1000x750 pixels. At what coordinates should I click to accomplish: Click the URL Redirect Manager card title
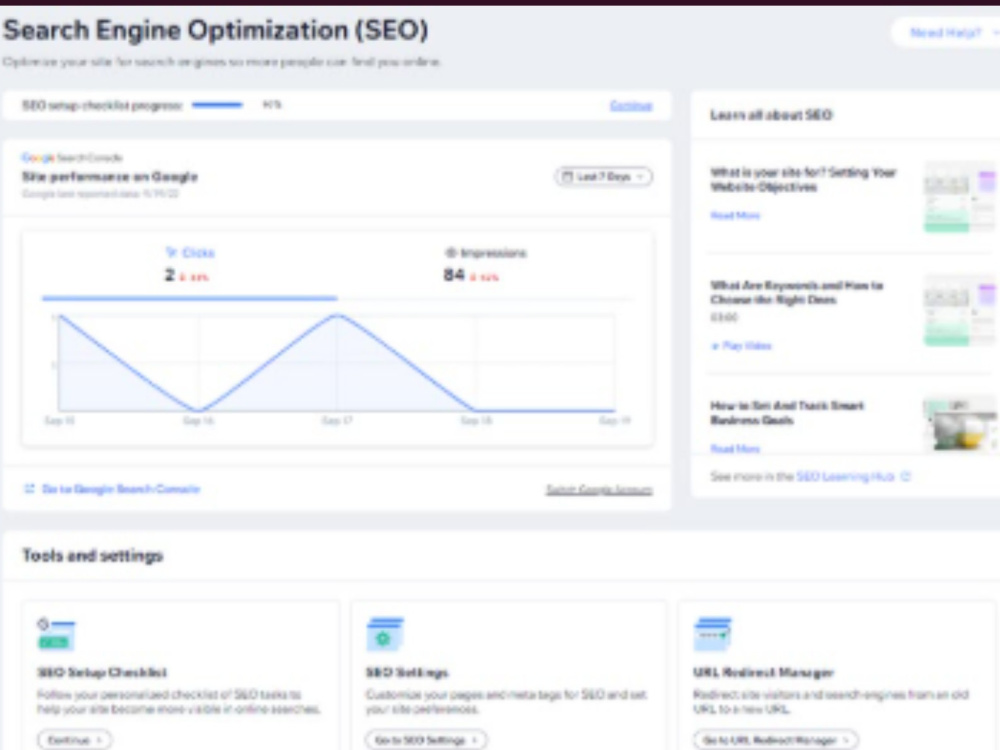click(x=763, y=672)
